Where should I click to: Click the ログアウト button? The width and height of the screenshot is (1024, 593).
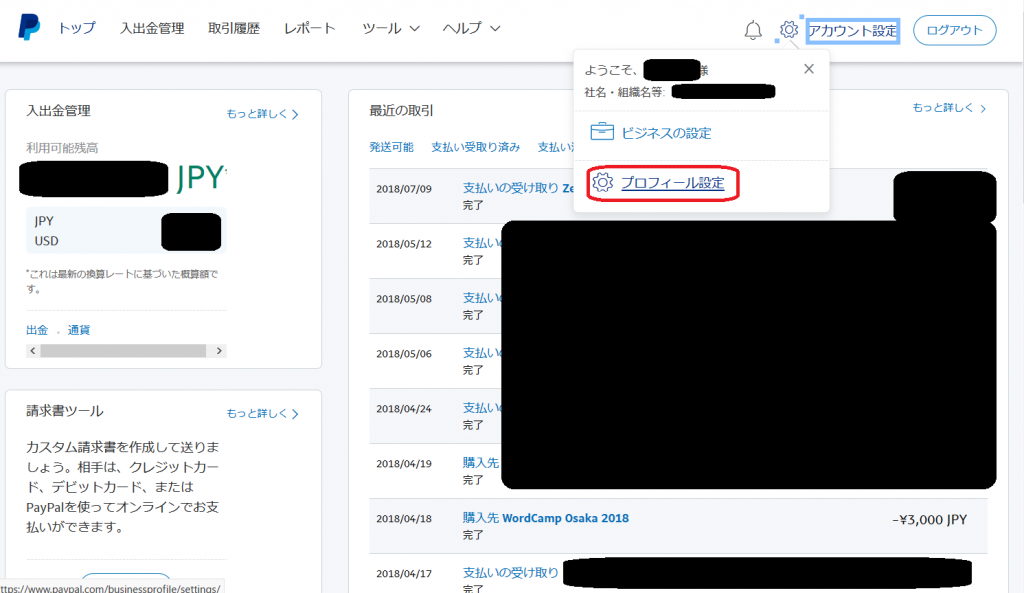(954, 31)
